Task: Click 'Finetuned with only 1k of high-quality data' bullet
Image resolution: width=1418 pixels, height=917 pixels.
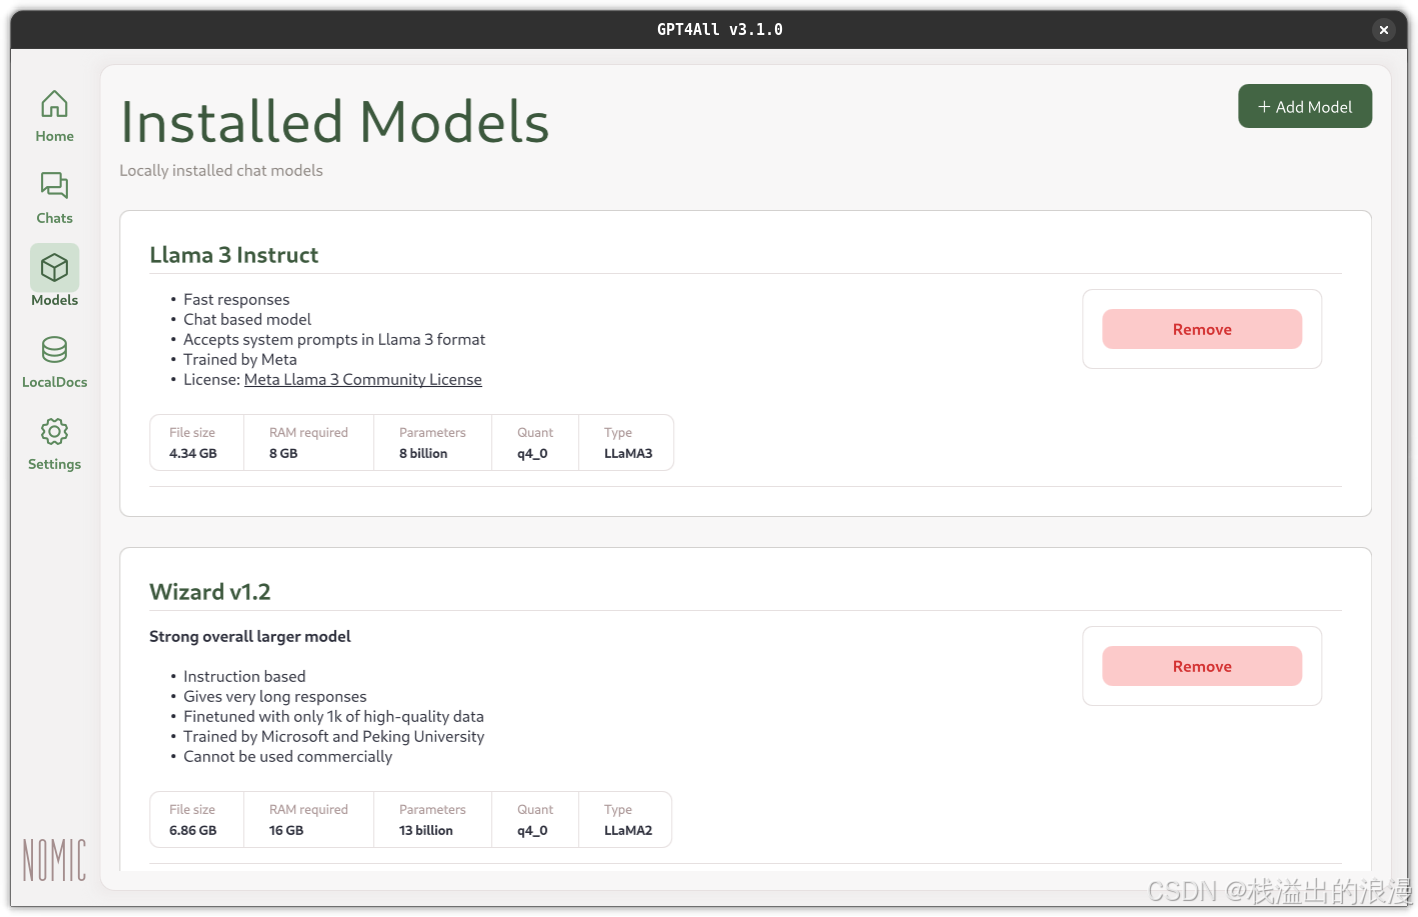Action: (x=333, y=717)
